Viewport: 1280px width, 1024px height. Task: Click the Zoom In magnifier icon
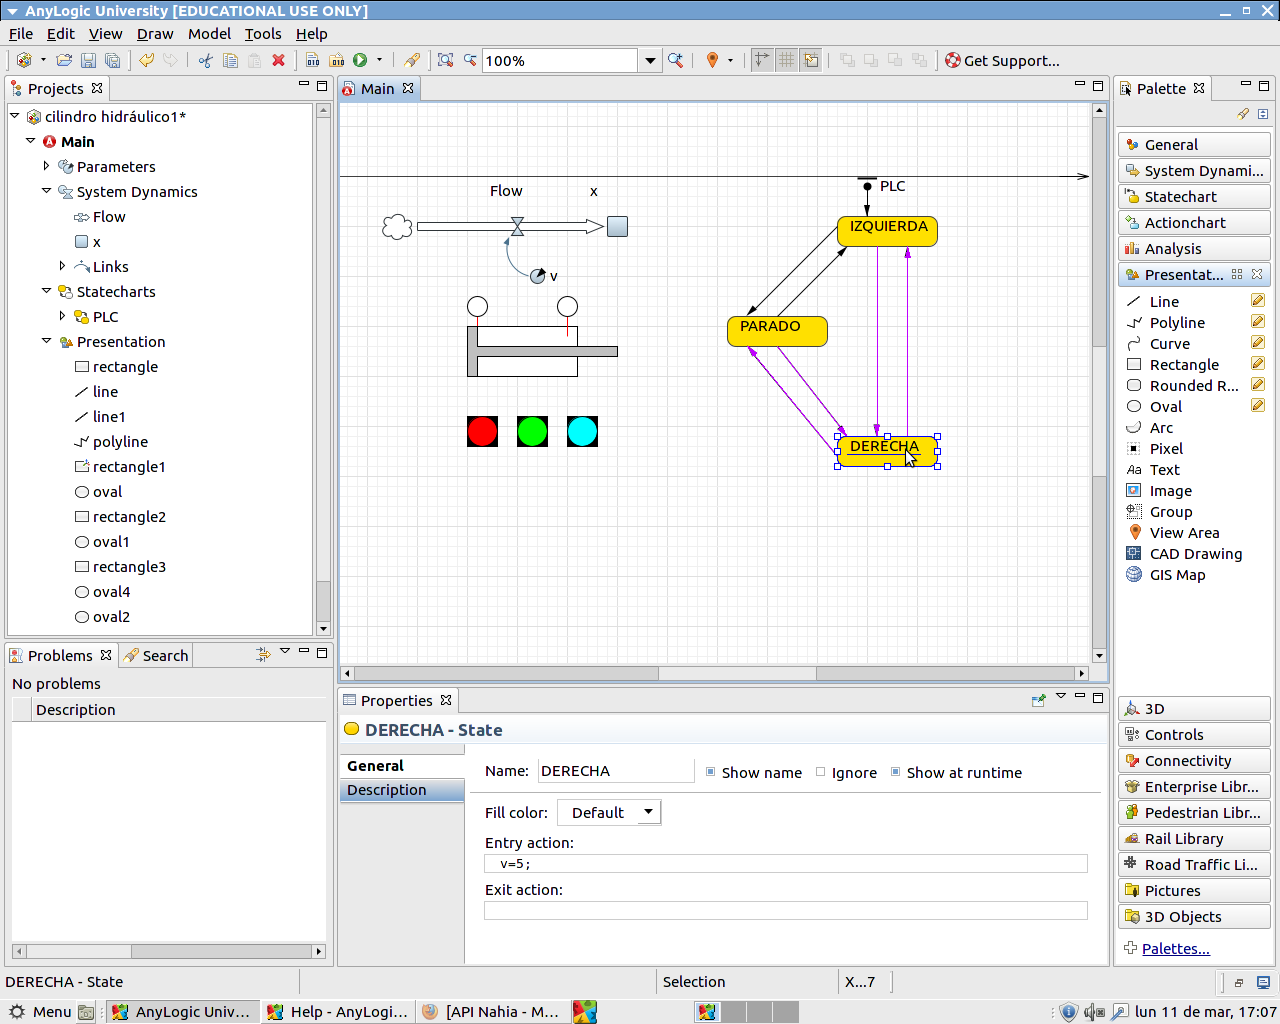pyautogui.click(x=676, y=60)
